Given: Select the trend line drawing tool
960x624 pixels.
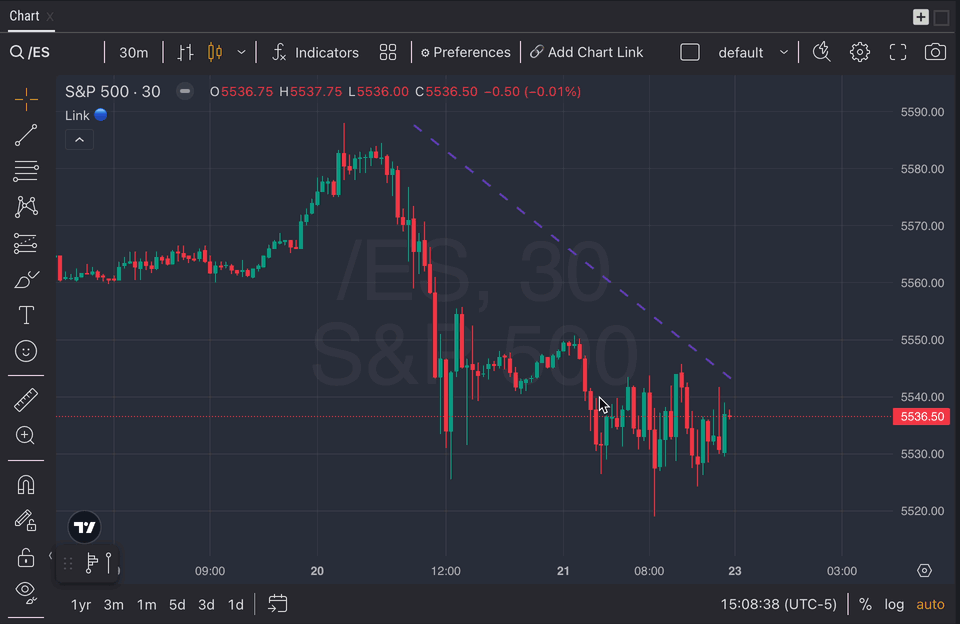Looking at the screenshot, I should click(x=26, y=135).
